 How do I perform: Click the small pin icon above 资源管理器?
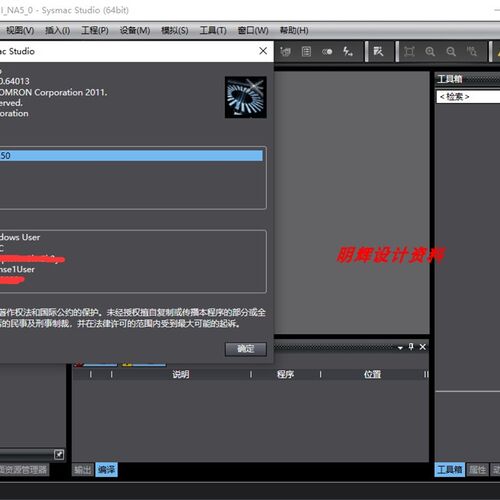point(59,454)
